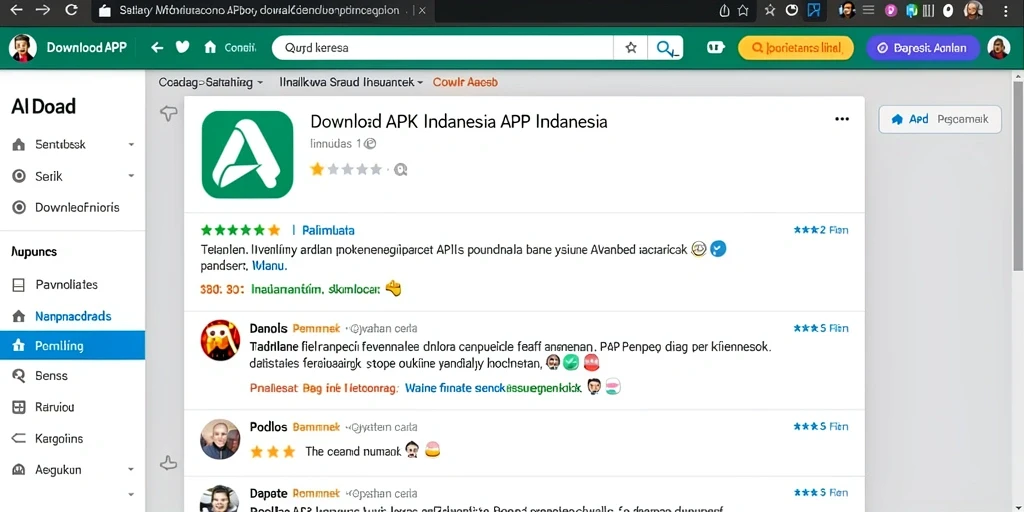Select Downleofnioris in the sidebar
Screen dimensions: 1024x512
(77, 208)
